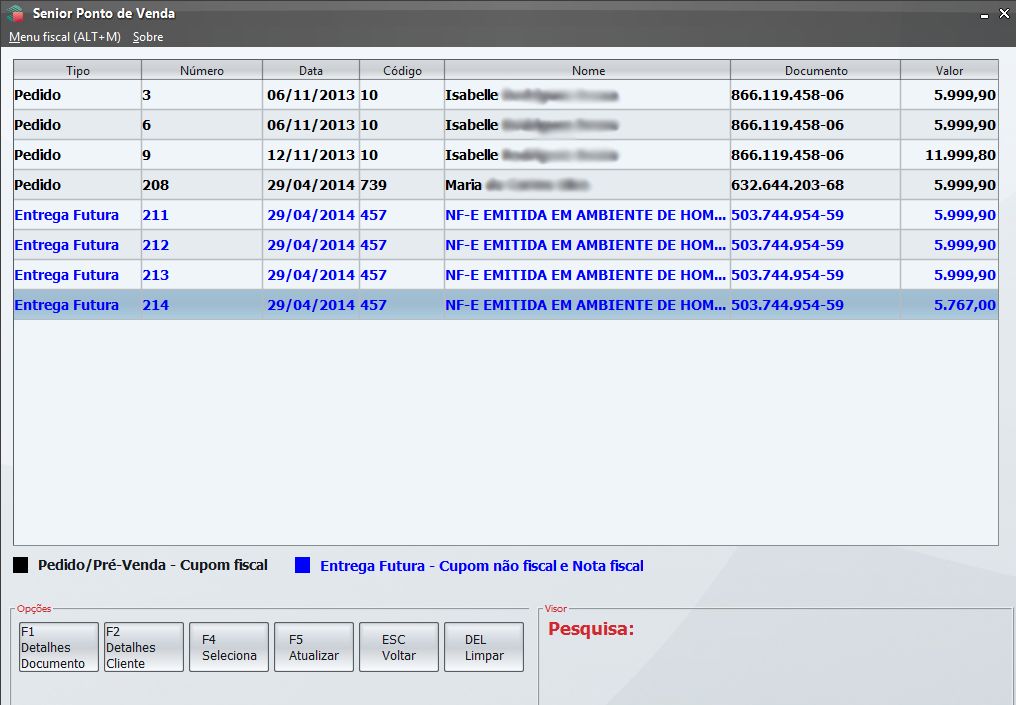Select the Pedido row number 208
The width and height of the screenshot is (1016, 705).
pyautogui.click(x=505, y=185)
